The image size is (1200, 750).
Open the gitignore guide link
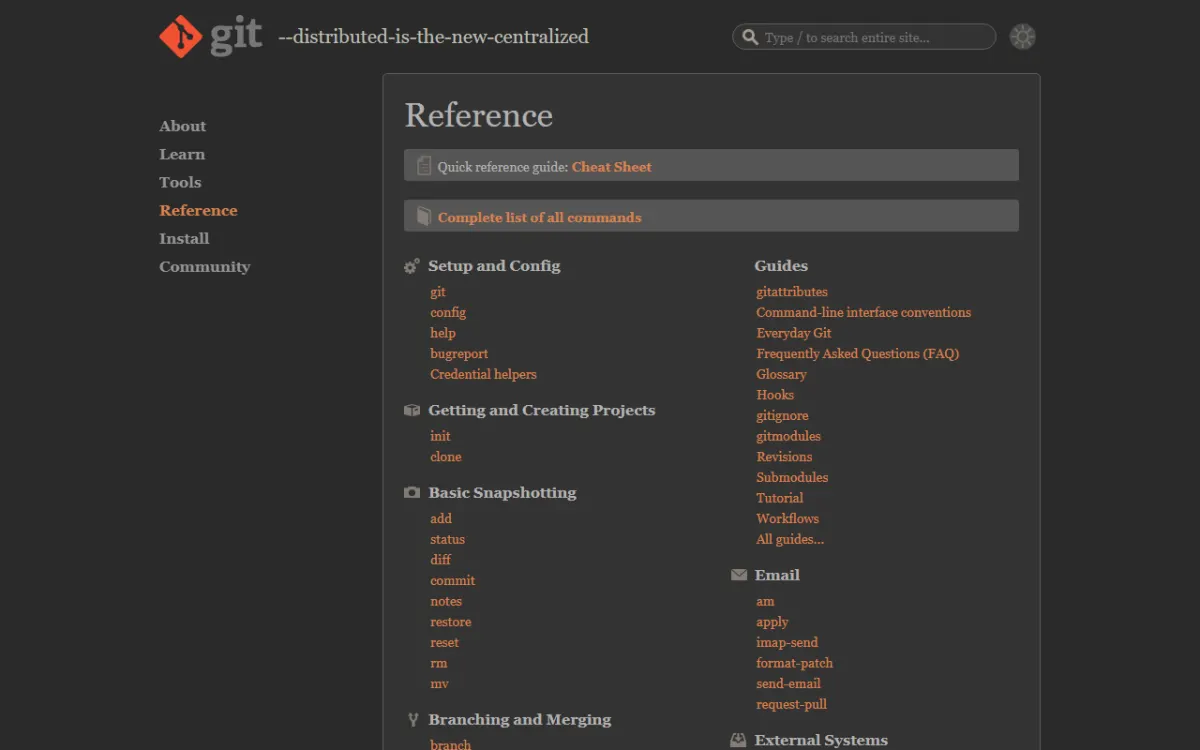pyautogui.click(x=782, y=415)
